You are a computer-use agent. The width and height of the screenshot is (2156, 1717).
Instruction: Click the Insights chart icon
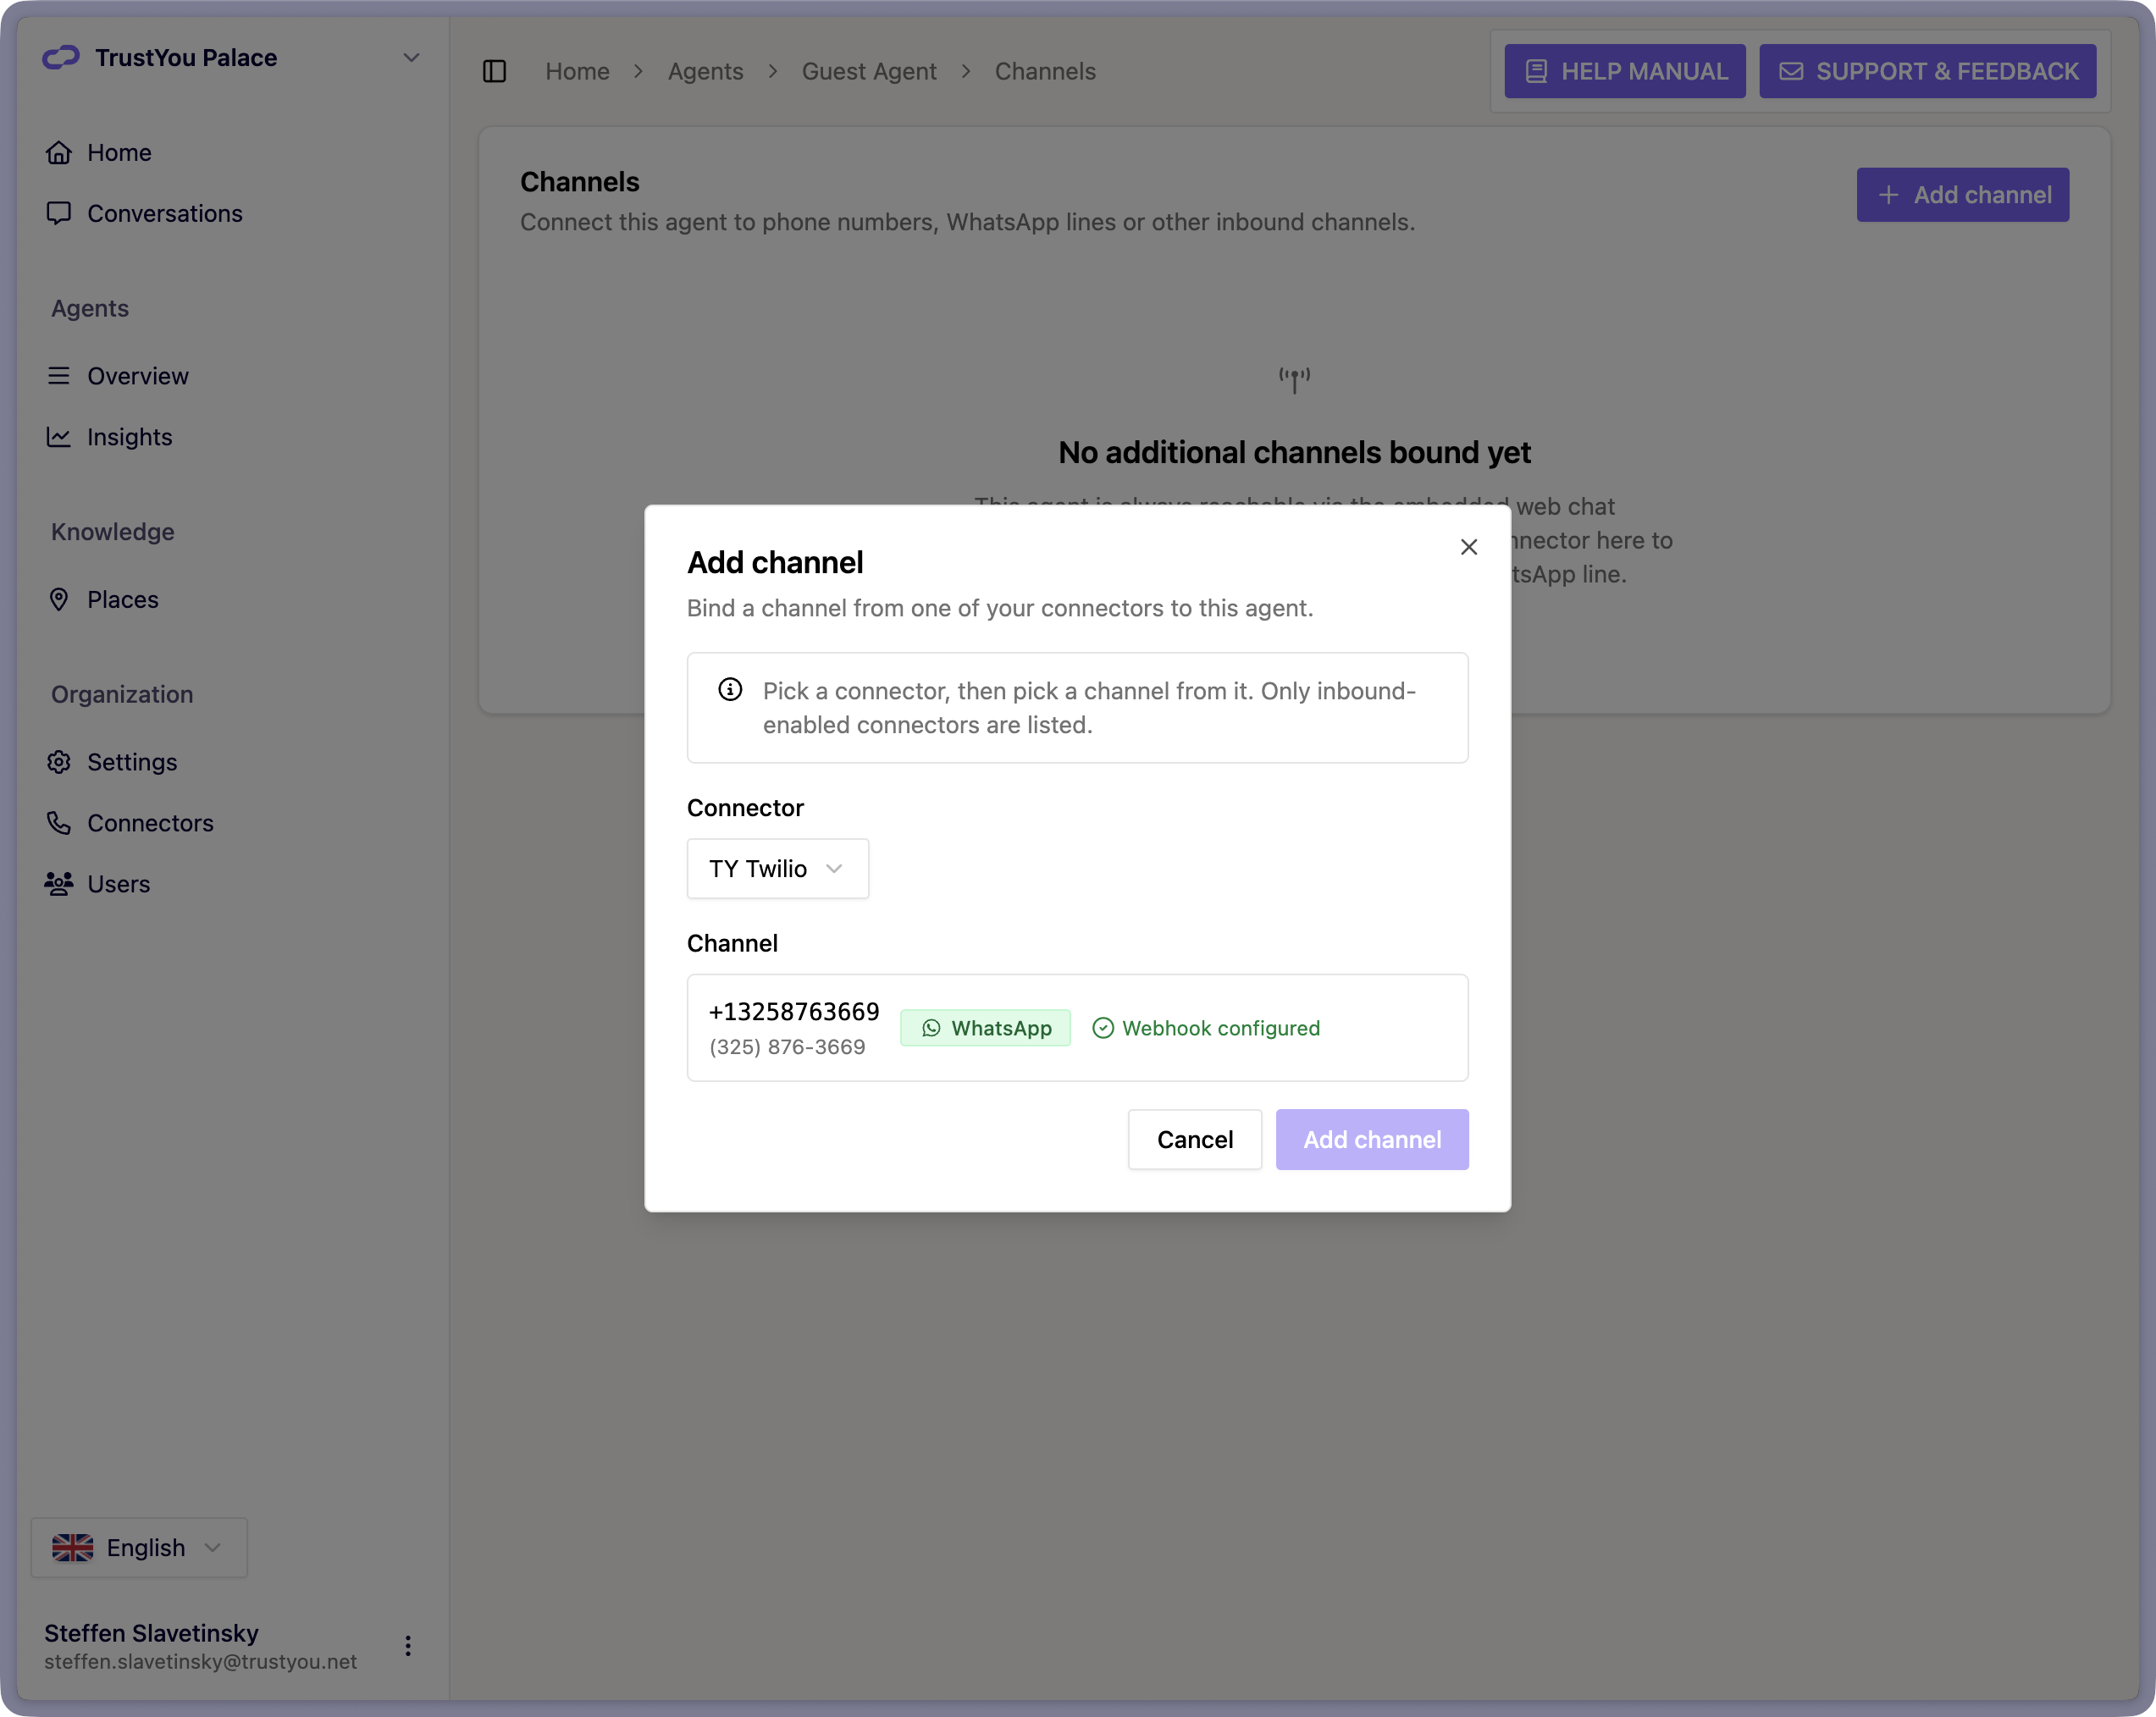(x=59, y=437)
